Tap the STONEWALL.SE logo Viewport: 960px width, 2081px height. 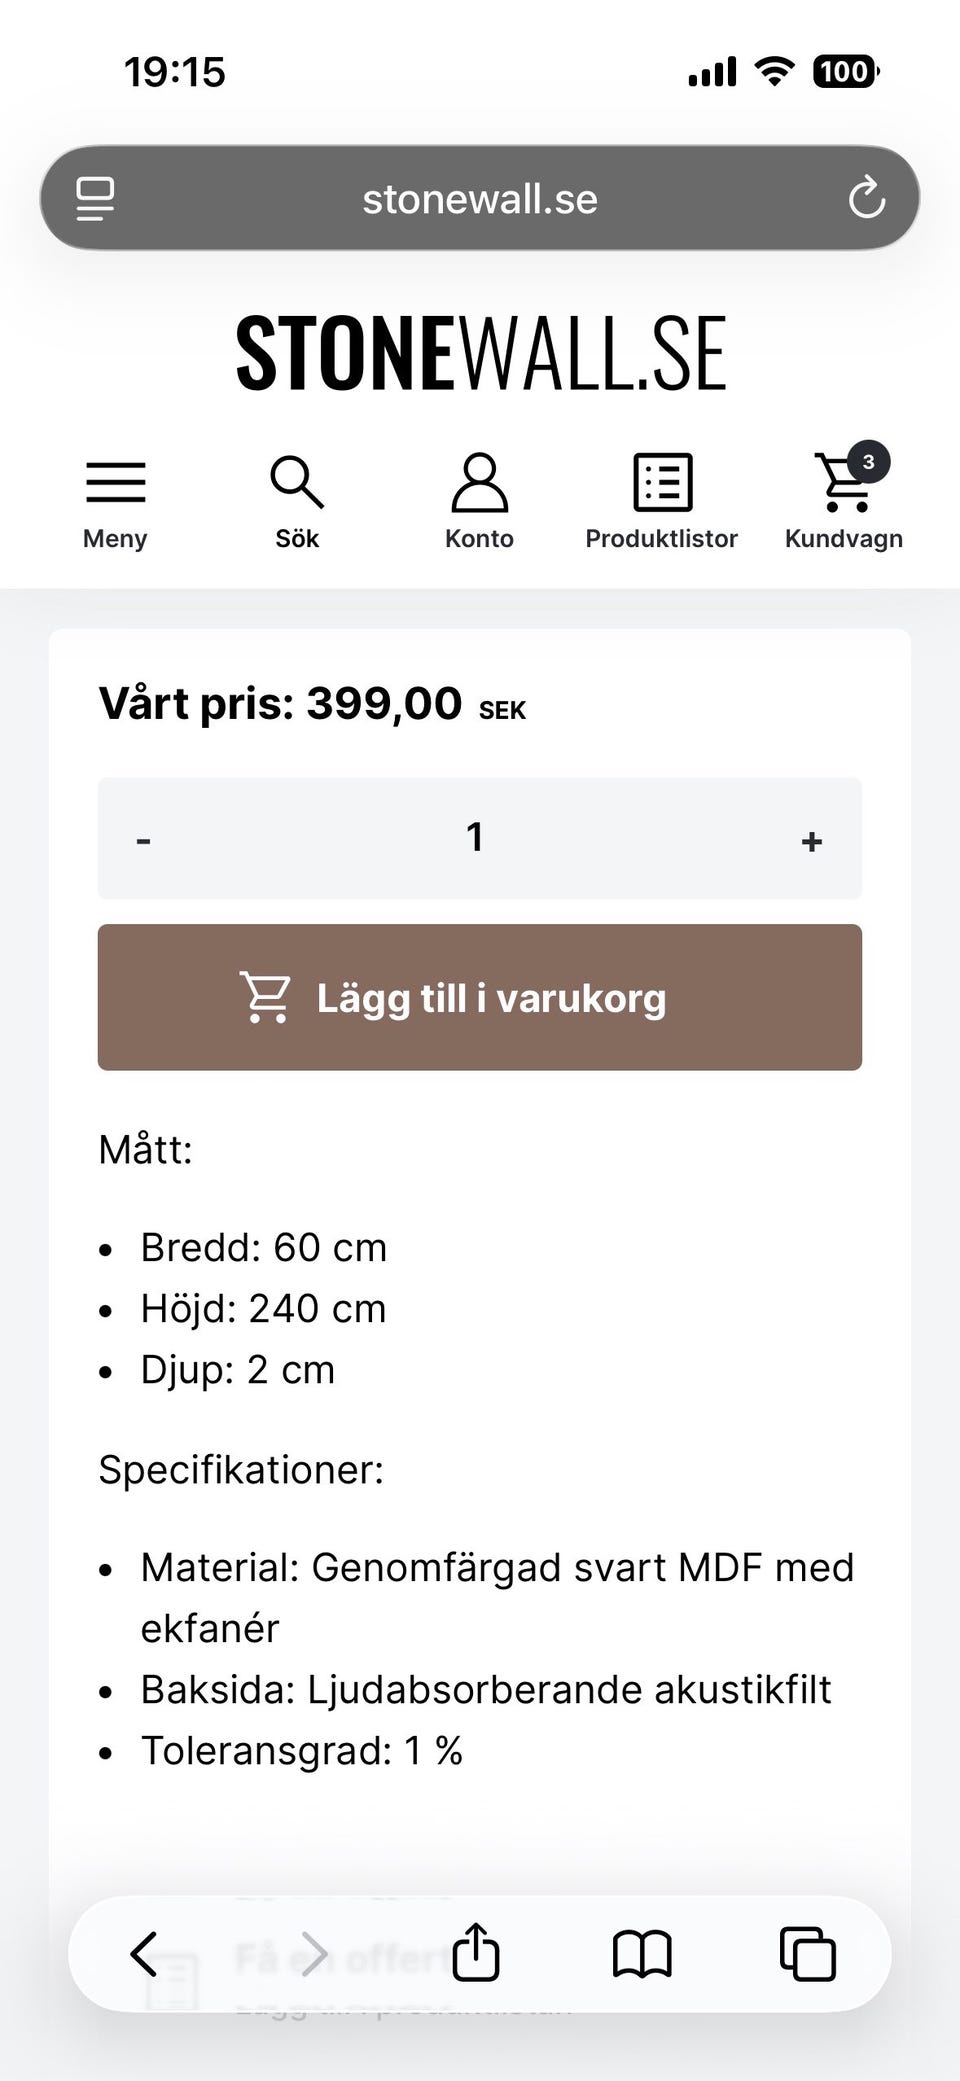pos(480,353)
